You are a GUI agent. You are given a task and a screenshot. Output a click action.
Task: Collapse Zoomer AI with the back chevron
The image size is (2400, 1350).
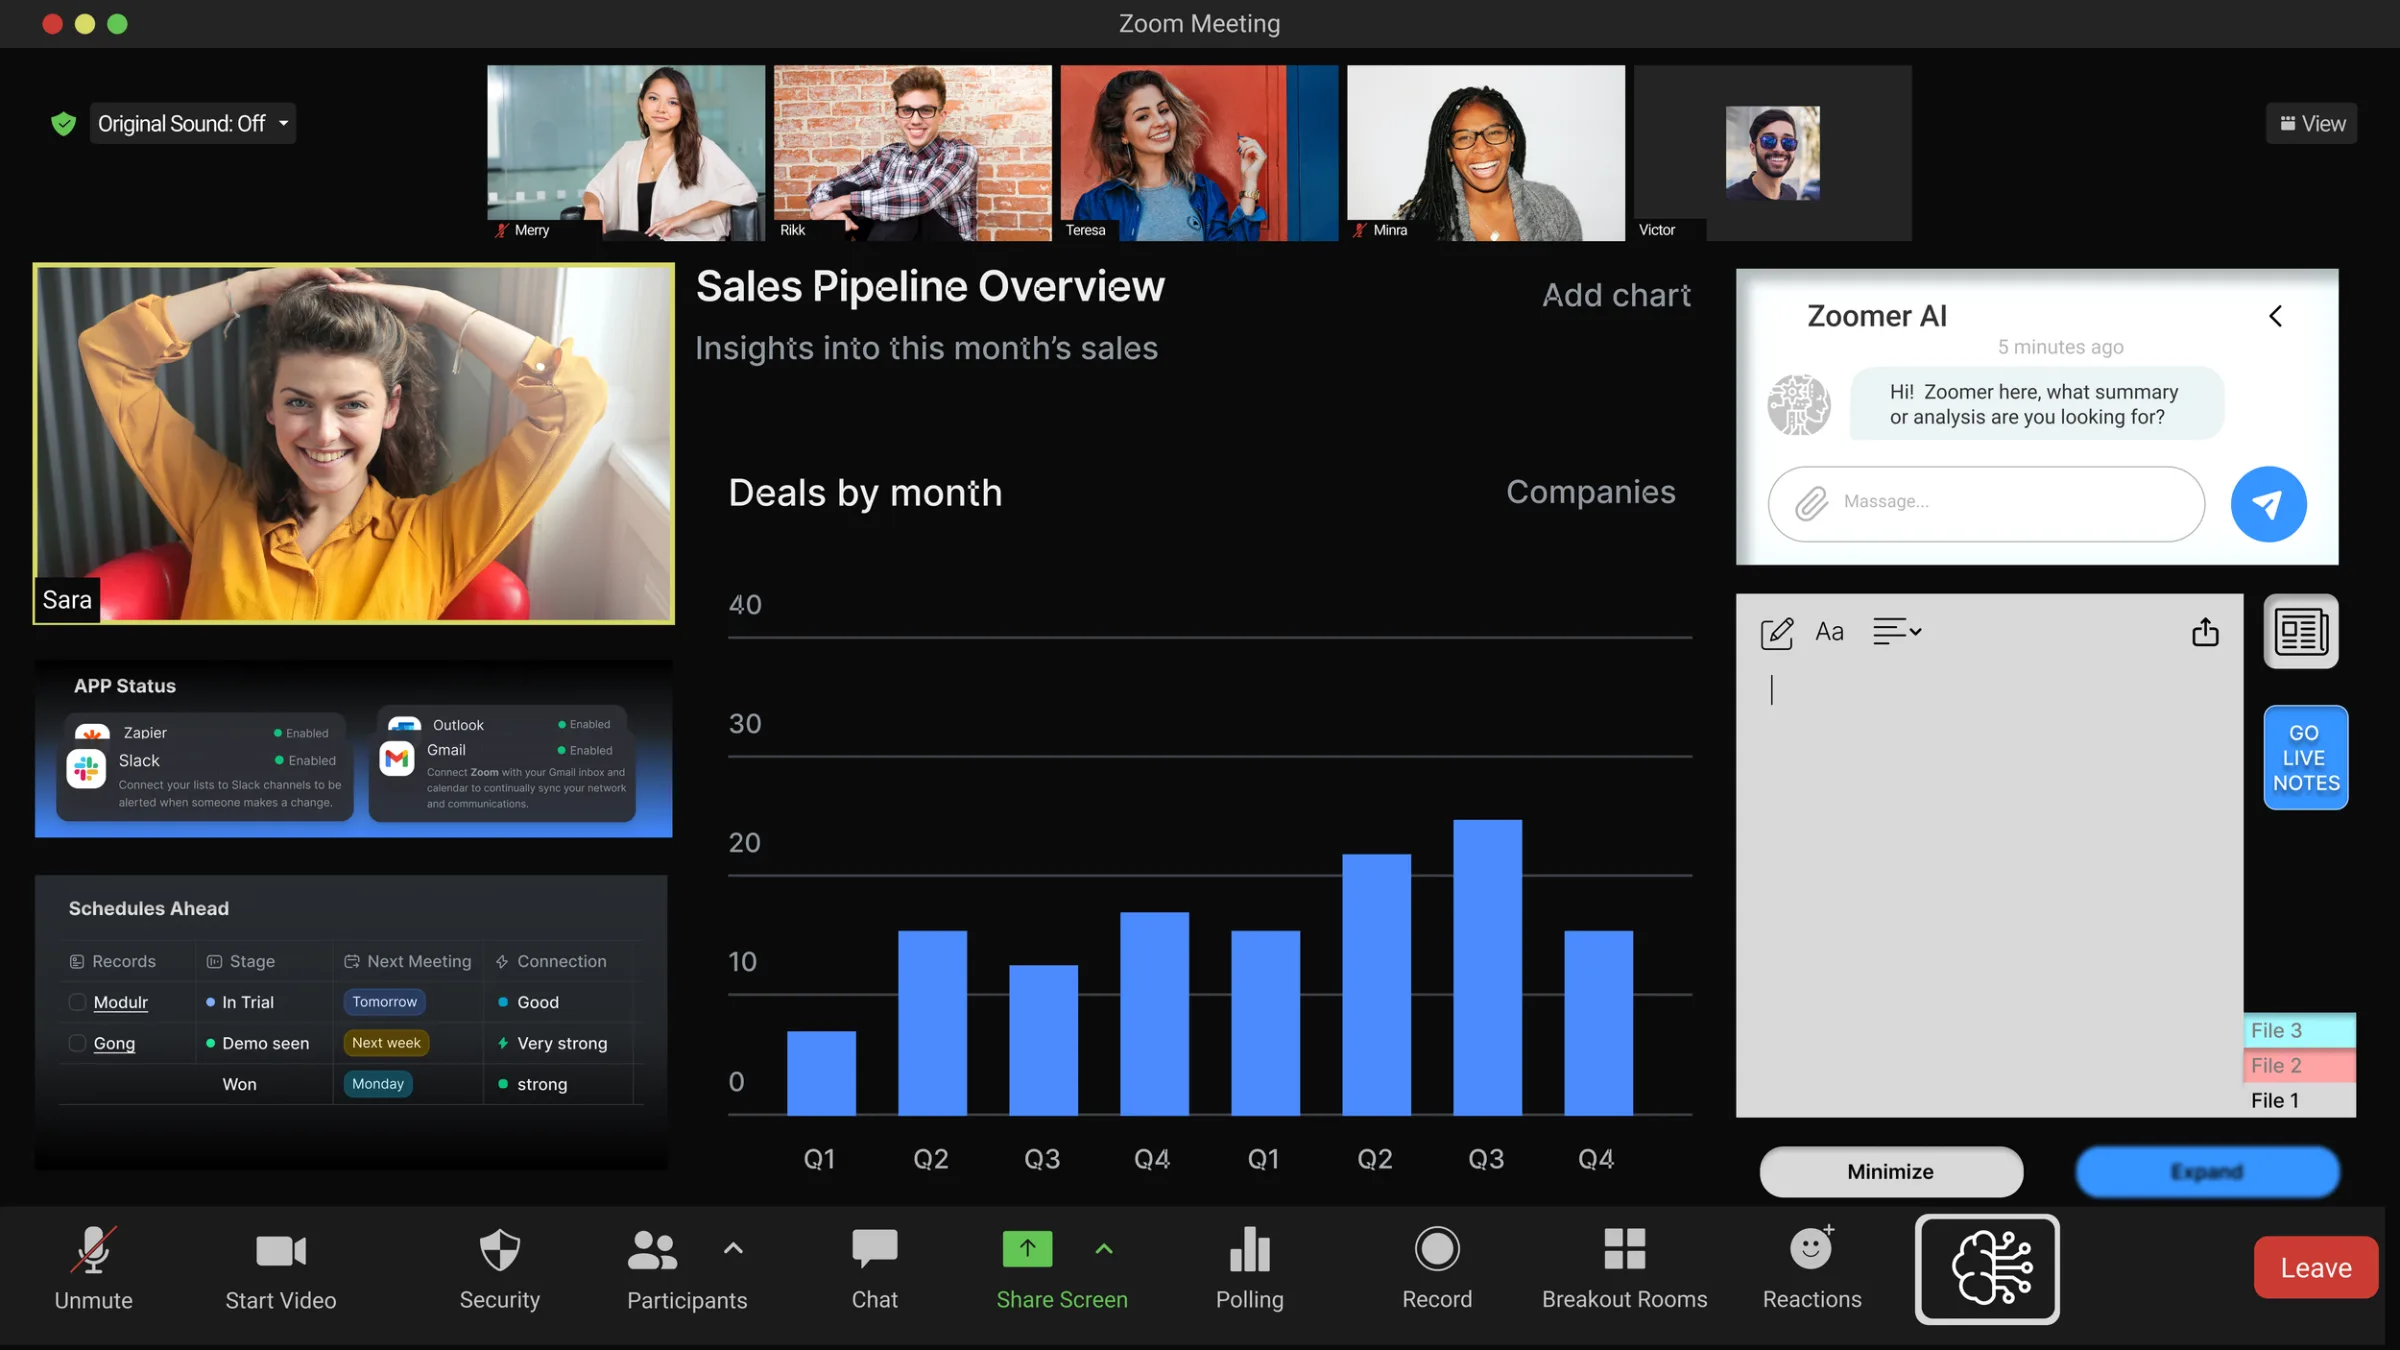click(2275, 316)
